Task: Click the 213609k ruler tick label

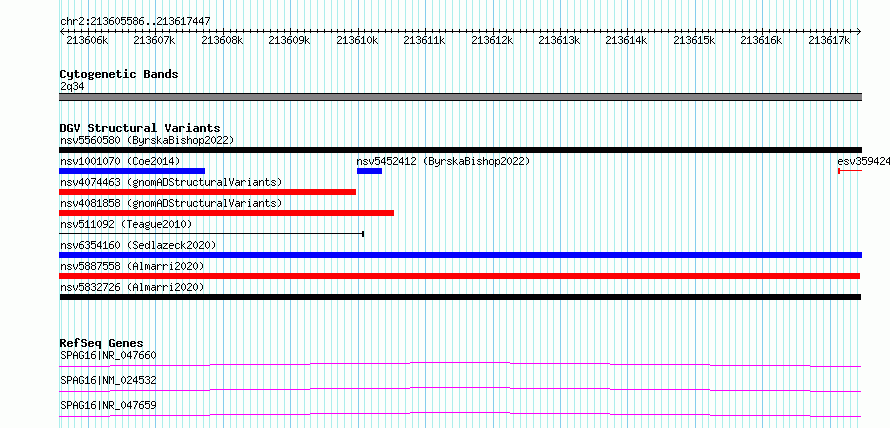Action: pyautogui.click(x=289, y=40)
